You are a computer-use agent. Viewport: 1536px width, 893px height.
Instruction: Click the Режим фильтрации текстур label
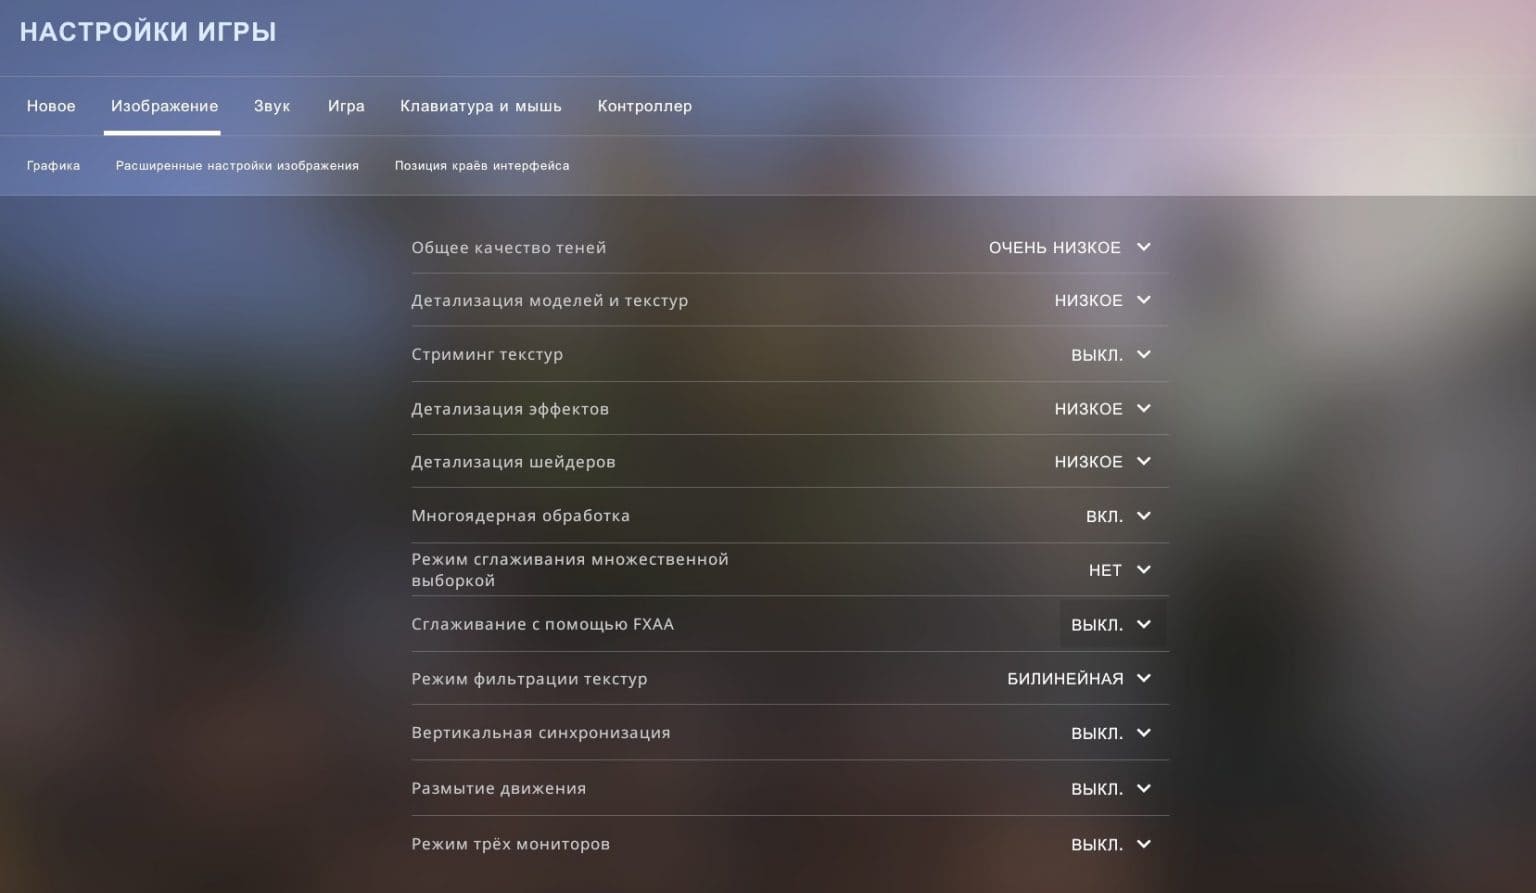pyautogui.click(x=529, y=679)
